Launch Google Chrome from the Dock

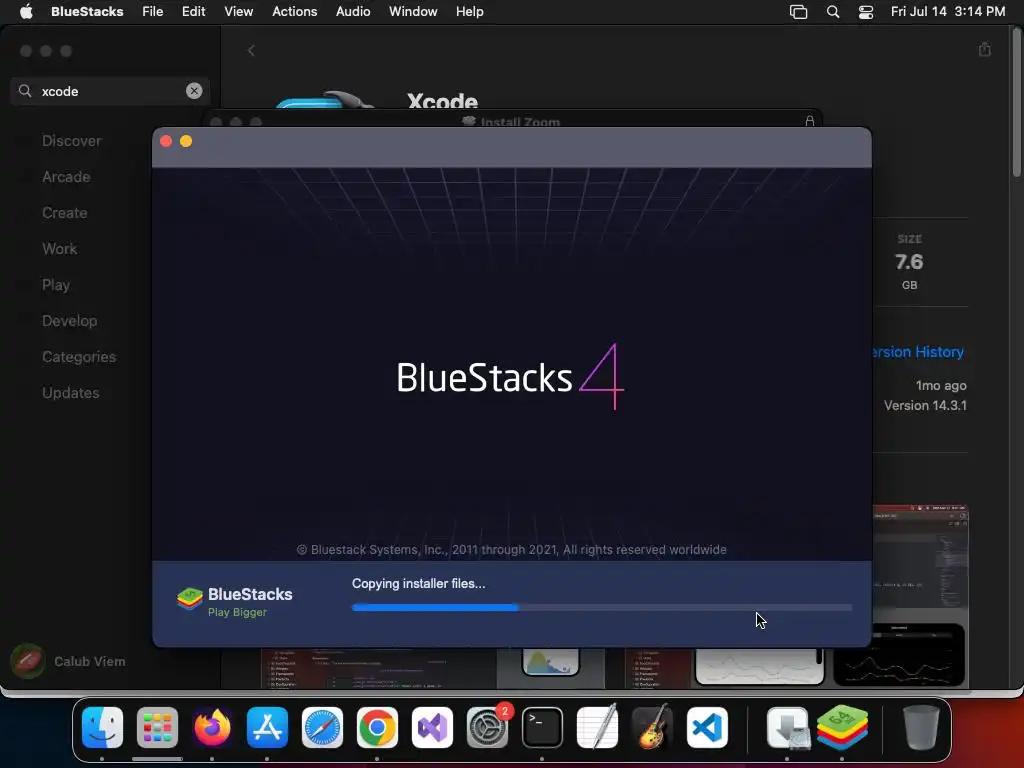pyautogui.click(x=377, y=728)
